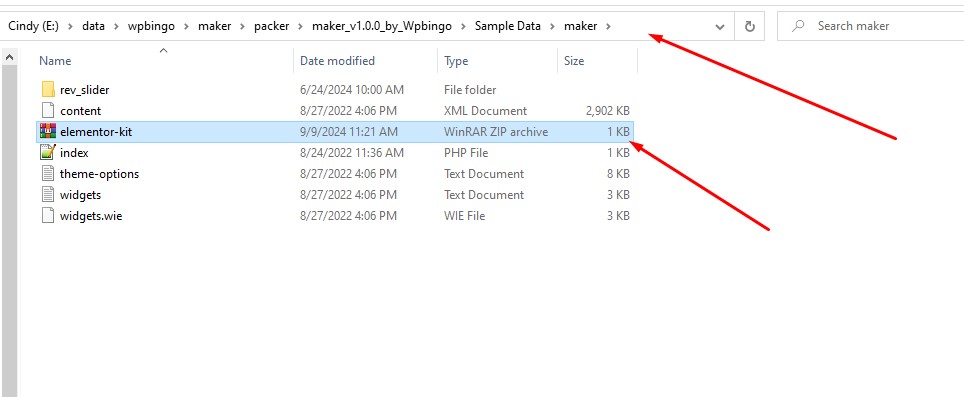The height and width of the screenshot is (397, 964).
Task: Sort files by Date modified column
Action: (x=337, y=61)
